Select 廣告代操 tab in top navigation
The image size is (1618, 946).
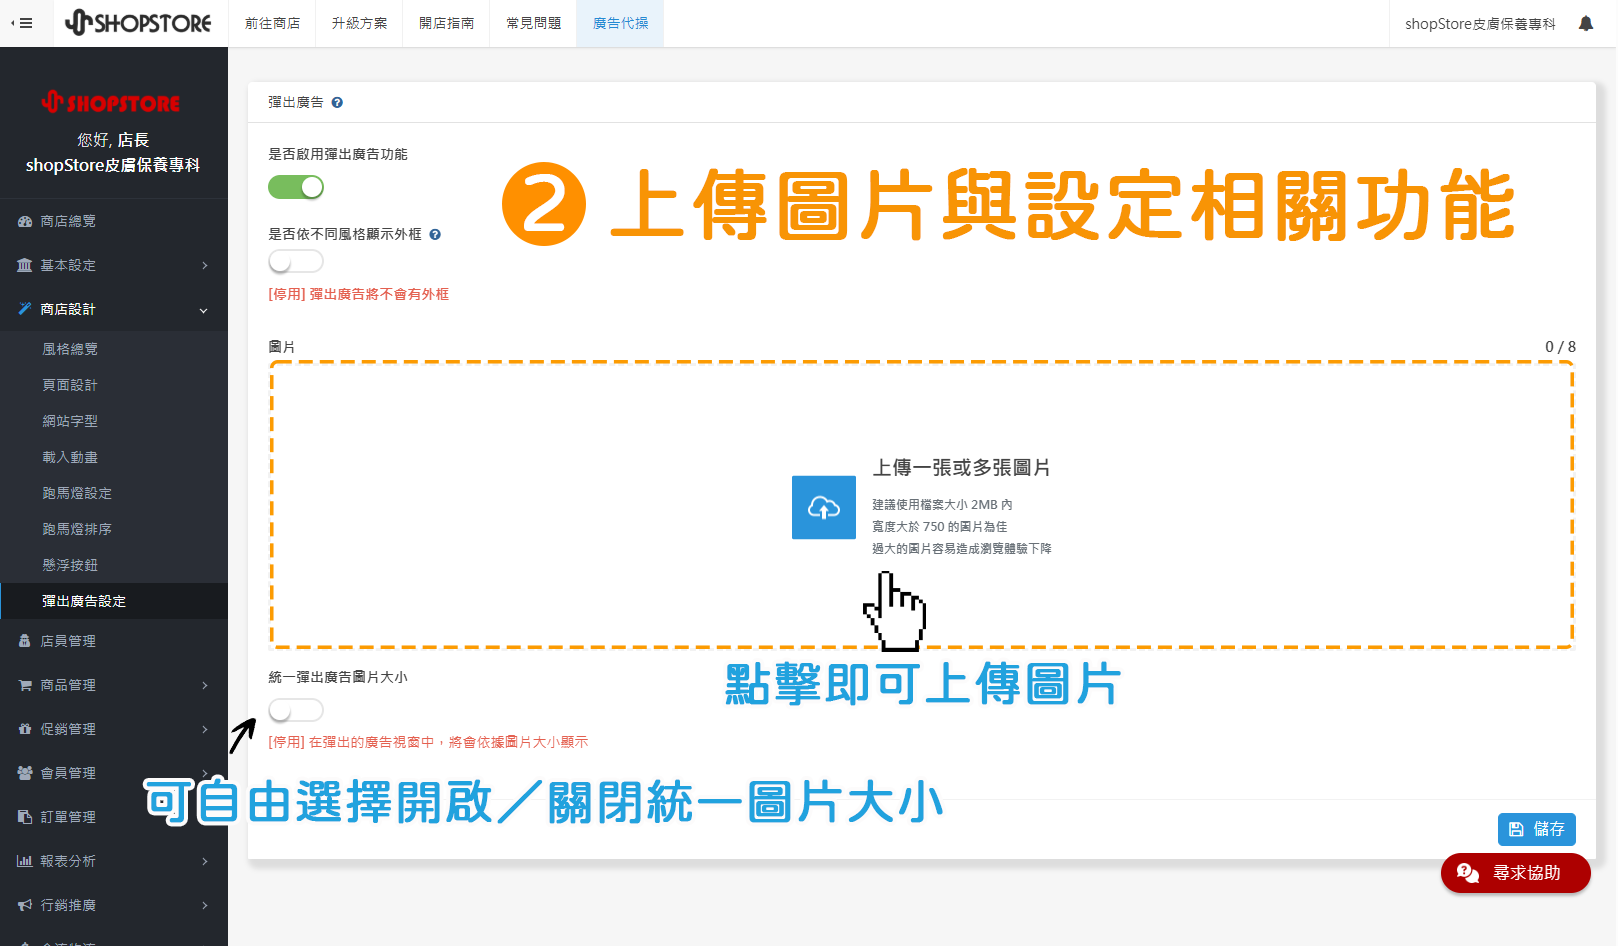620,23
